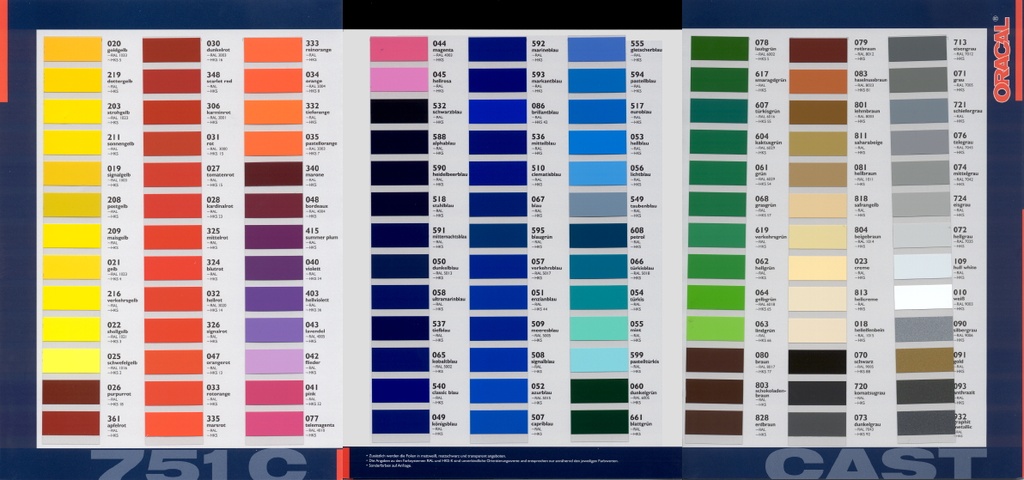The height and width of the screenshot is (480, 1024).
Task: Click the ORACAL logo
Action: click(x=1003, y=46)
